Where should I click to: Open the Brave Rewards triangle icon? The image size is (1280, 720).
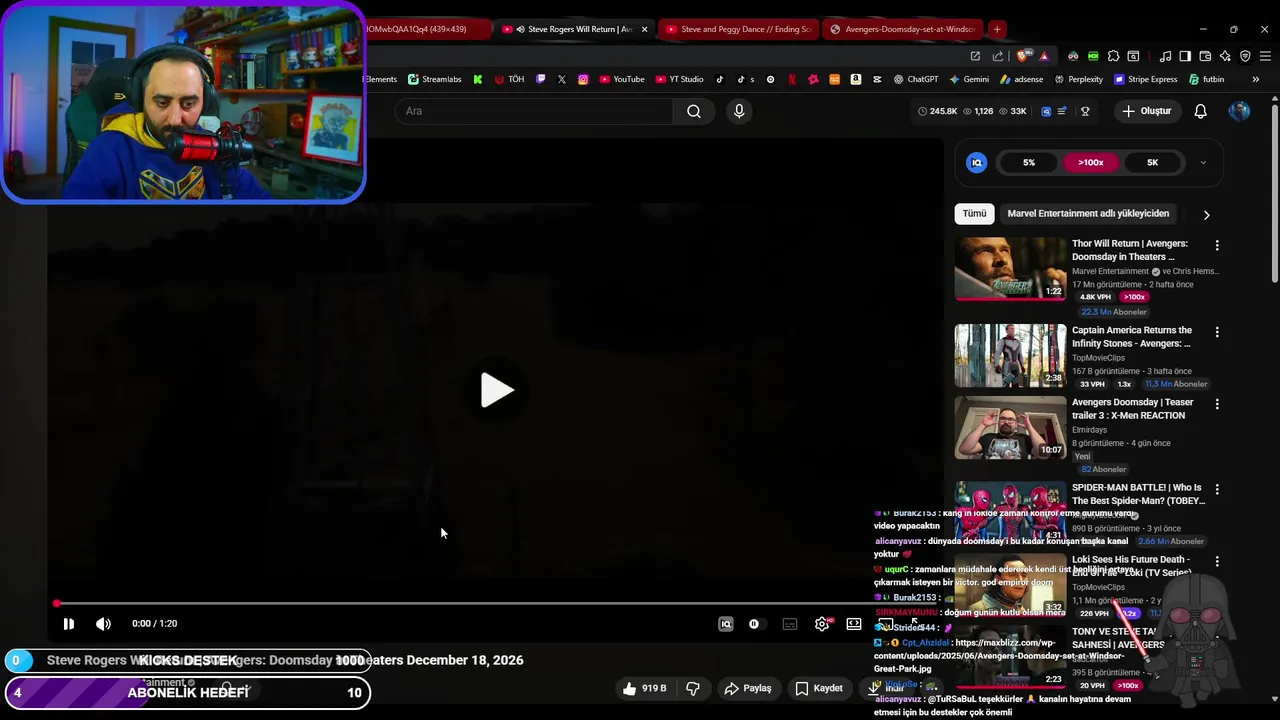click(1044, 56)
